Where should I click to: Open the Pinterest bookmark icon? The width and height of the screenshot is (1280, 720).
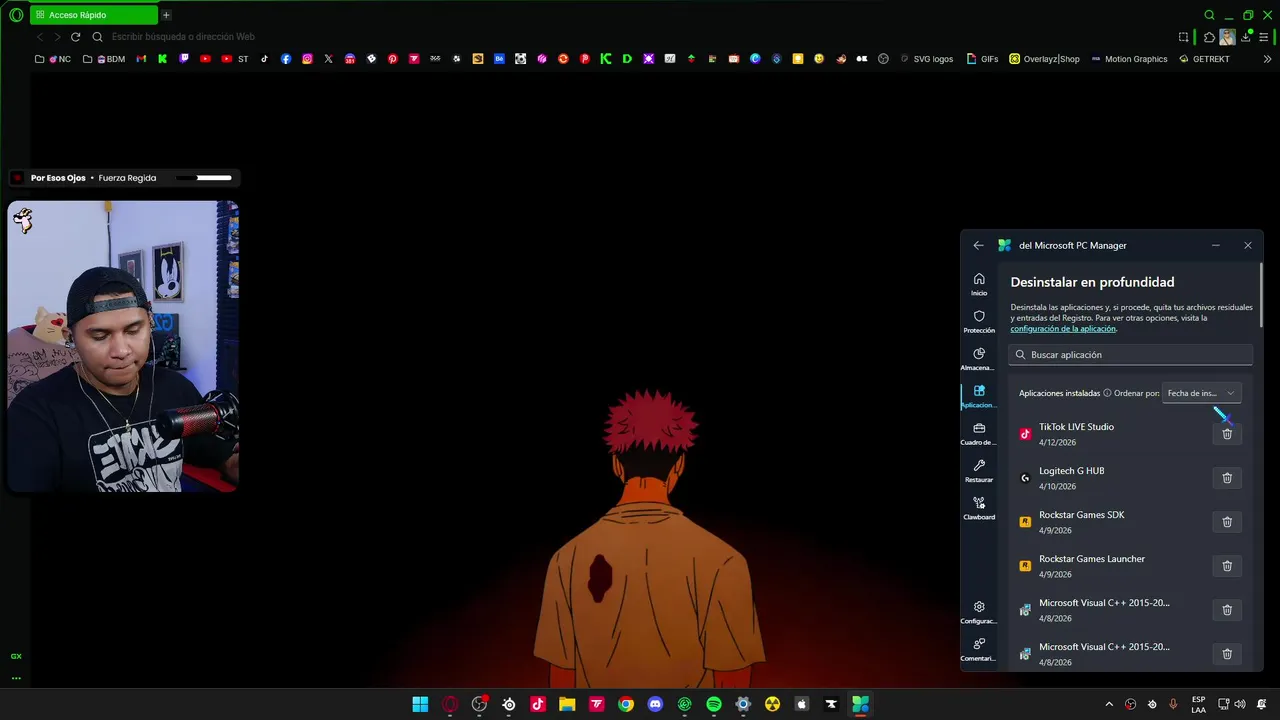(x=392, y=59)
